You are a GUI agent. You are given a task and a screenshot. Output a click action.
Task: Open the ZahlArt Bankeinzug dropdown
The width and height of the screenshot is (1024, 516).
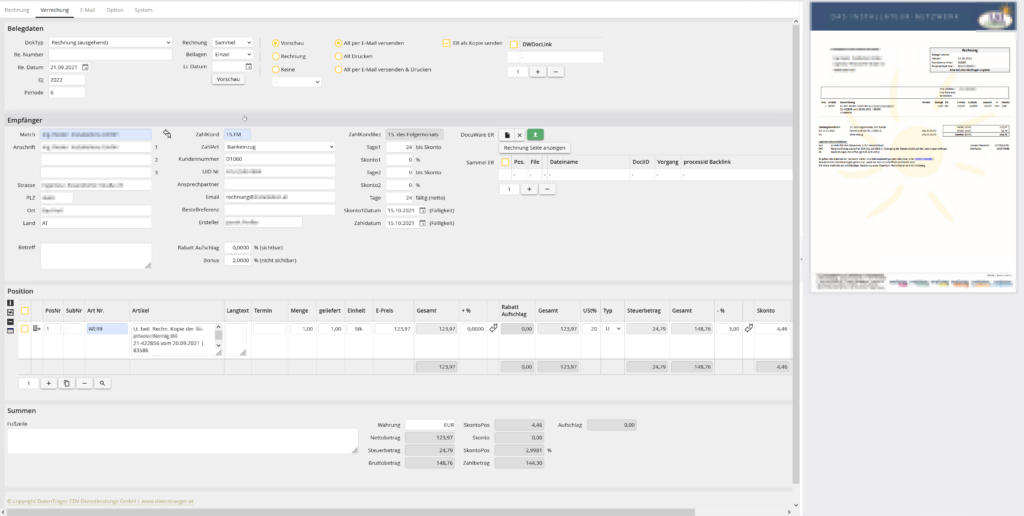280,147
